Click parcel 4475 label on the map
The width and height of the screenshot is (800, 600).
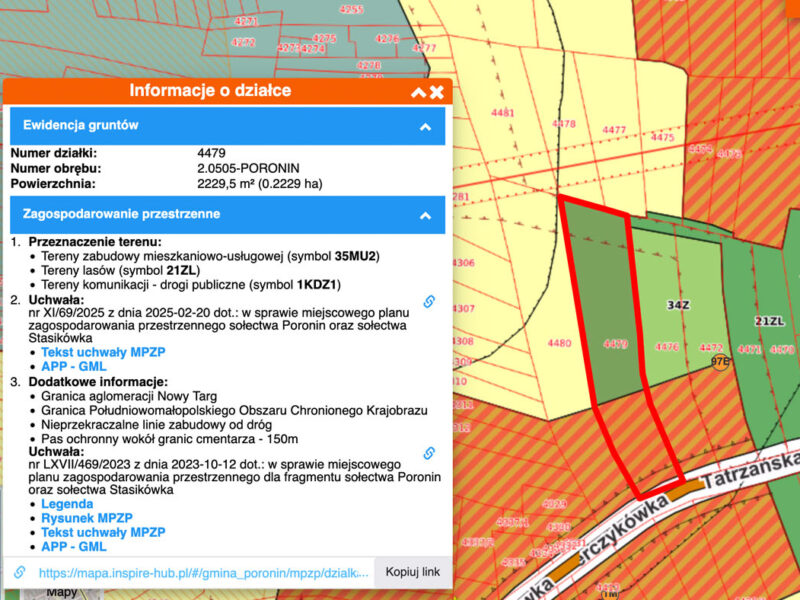point(662,137)
